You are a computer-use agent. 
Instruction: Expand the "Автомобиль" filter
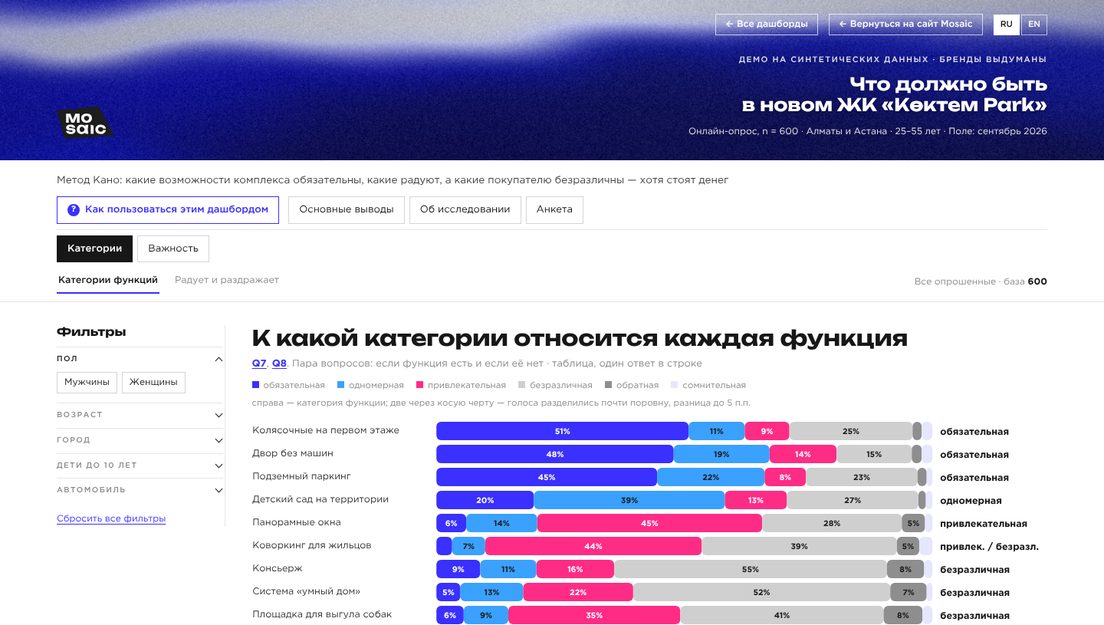pos(139,490)
